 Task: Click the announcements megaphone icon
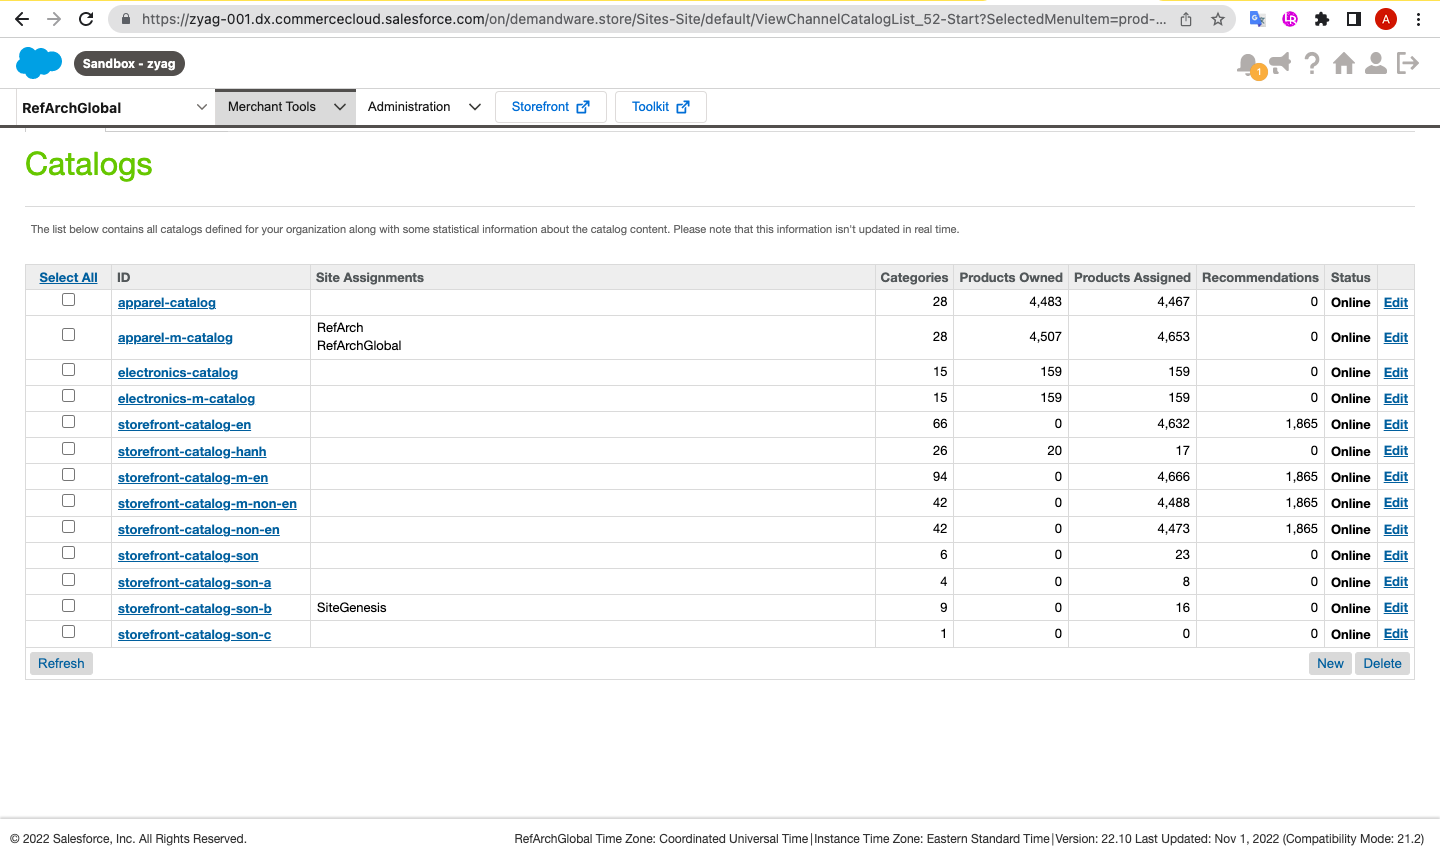point(1279,63)
